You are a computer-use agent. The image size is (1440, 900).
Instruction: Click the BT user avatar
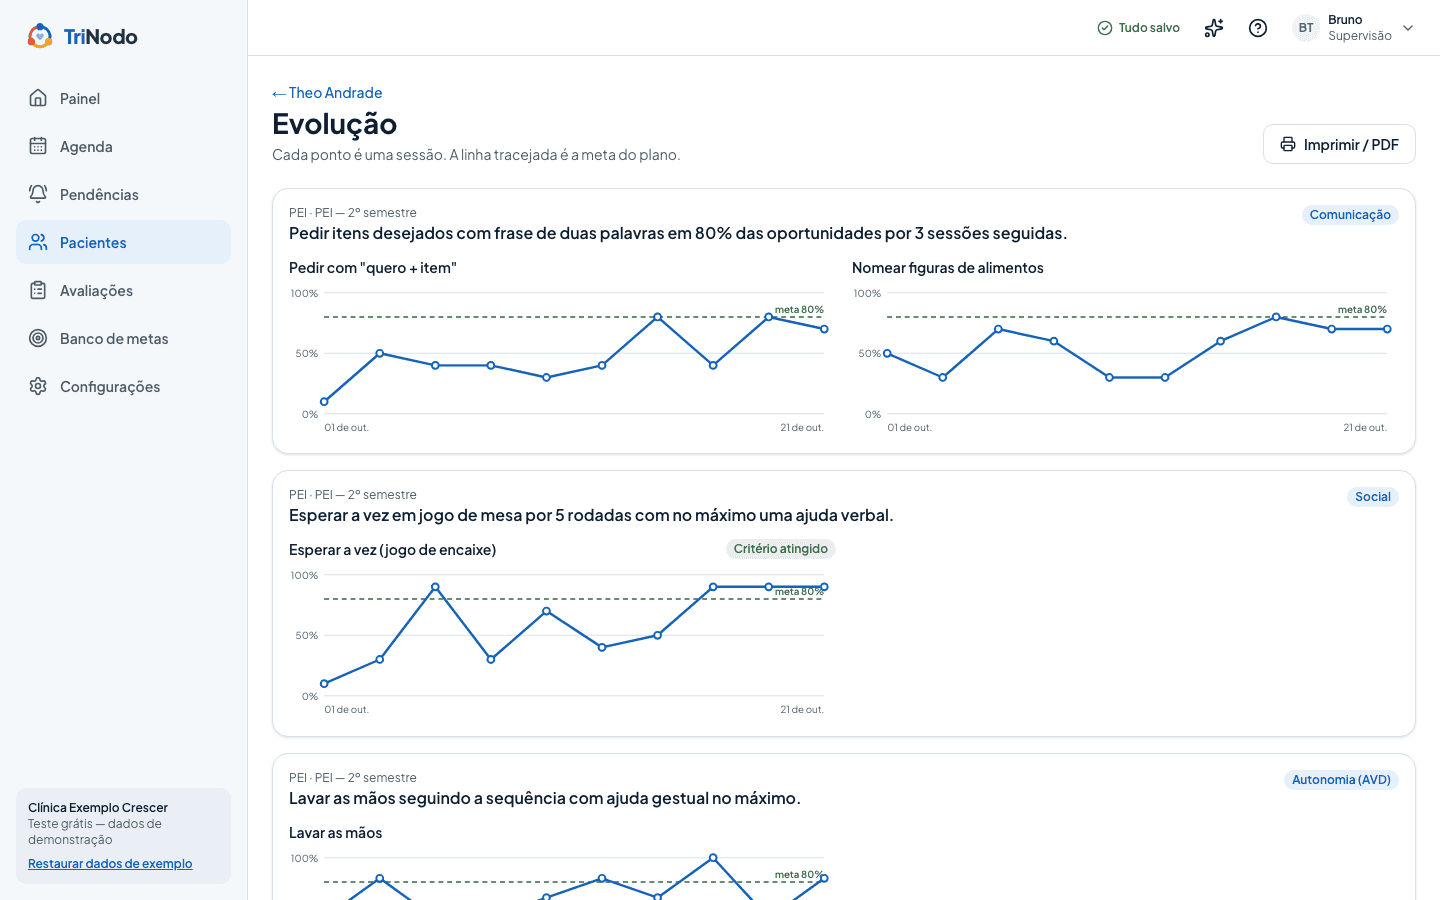[1306, 28]
